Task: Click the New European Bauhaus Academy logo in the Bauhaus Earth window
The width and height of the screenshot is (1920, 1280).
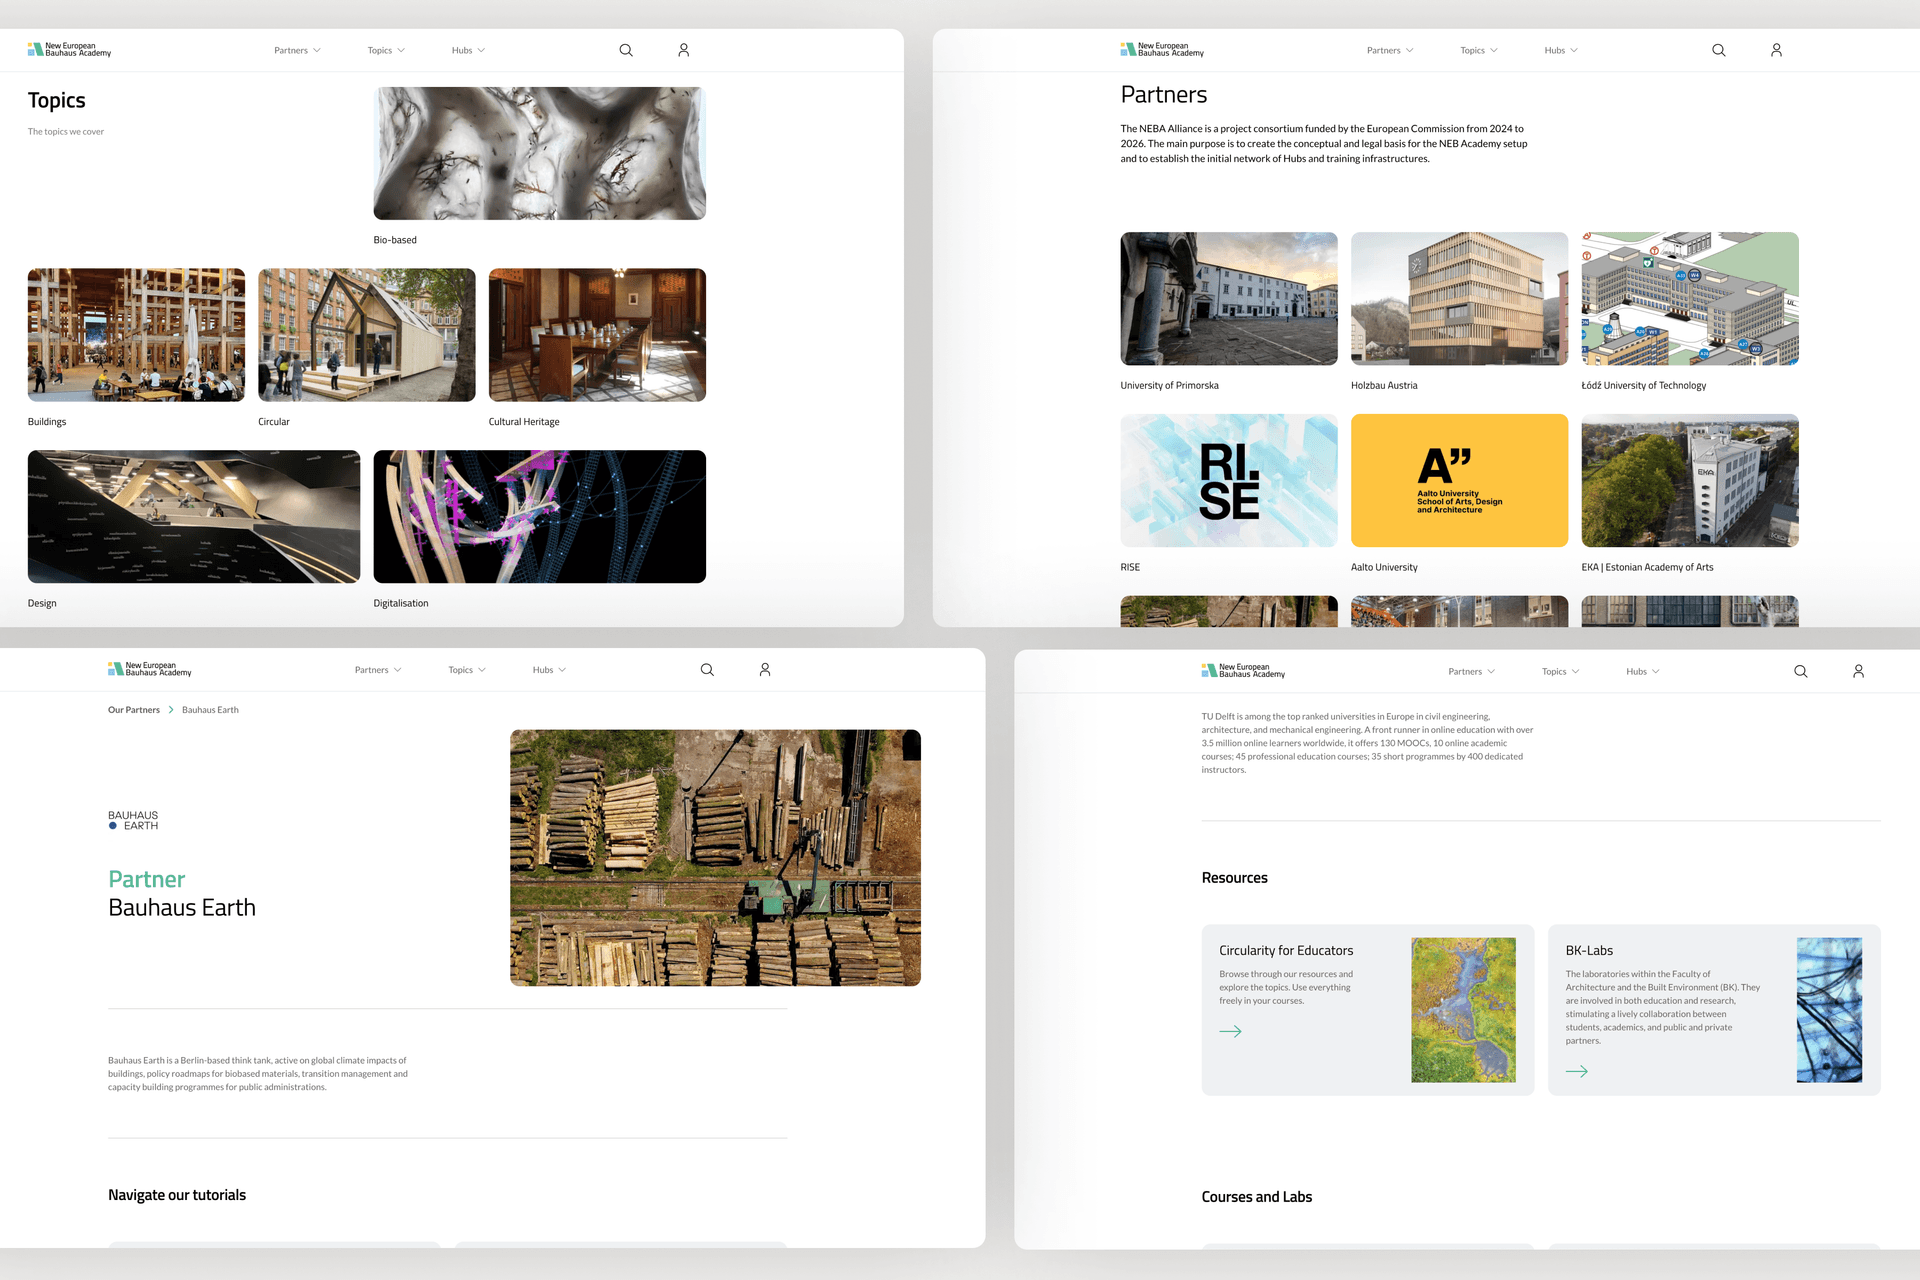Action: point(150,669)
